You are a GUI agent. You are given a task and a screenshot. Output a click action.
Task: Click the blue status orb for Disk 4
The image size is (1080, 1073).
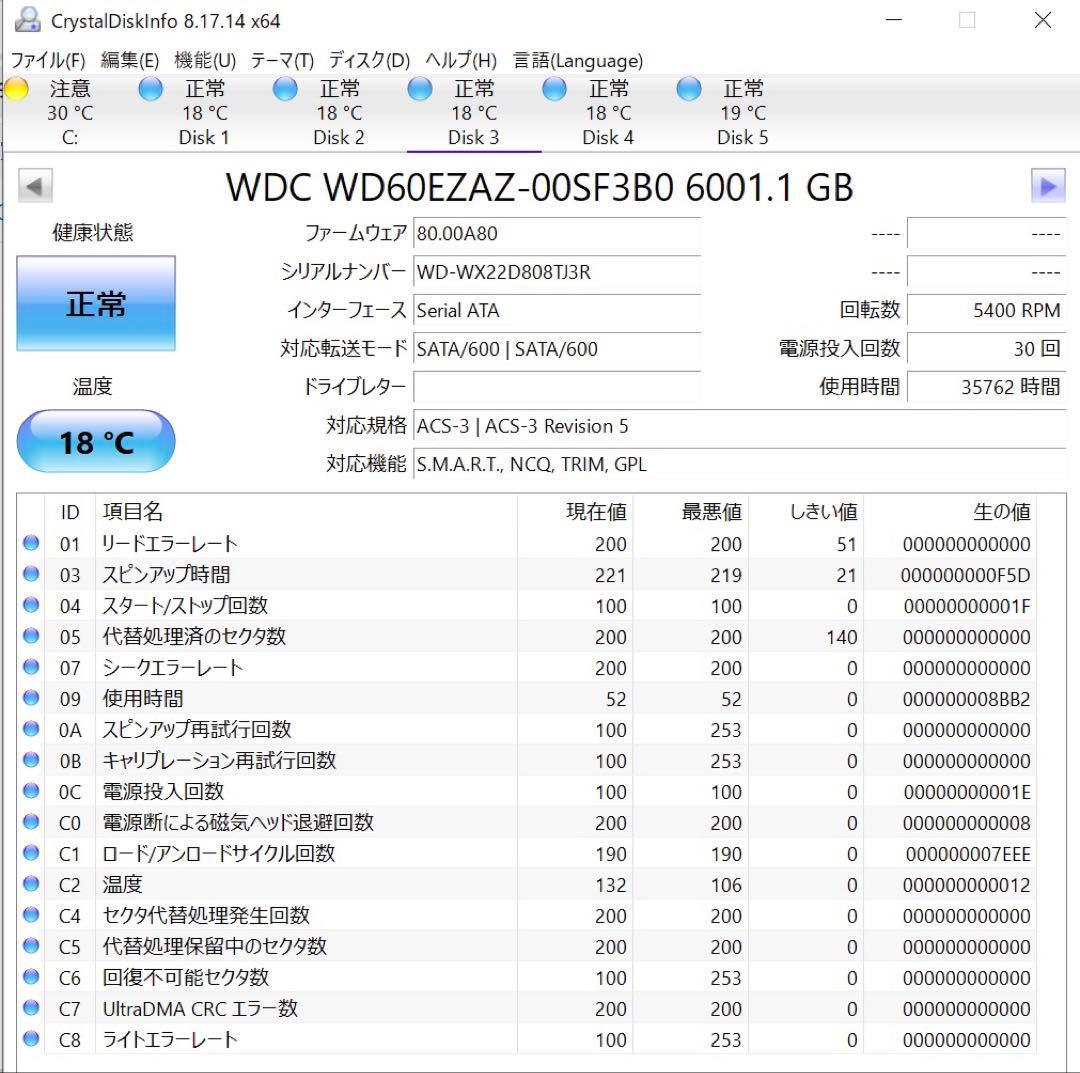click(554, 89)
